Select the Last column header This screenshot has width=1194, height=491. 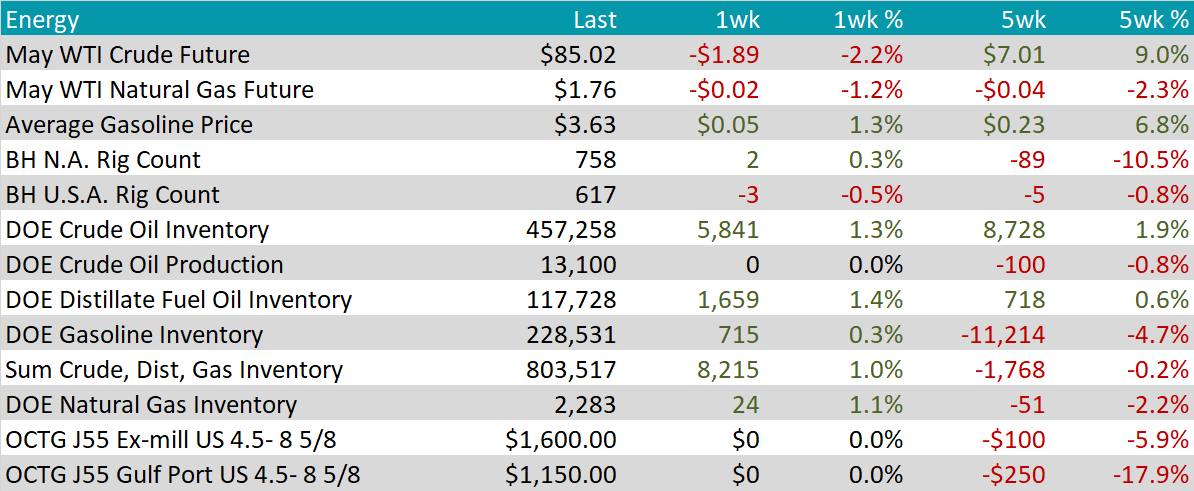595,20
